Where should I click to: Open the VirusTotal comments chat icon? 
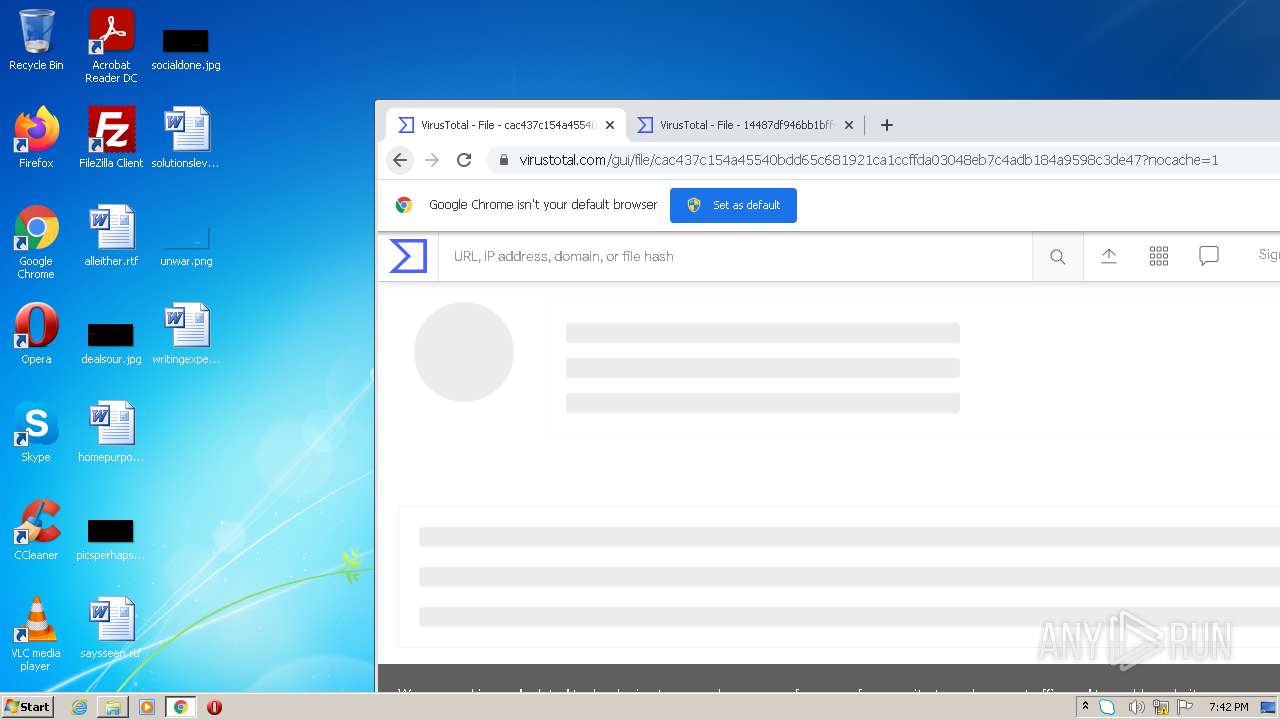click(1209, 256)
